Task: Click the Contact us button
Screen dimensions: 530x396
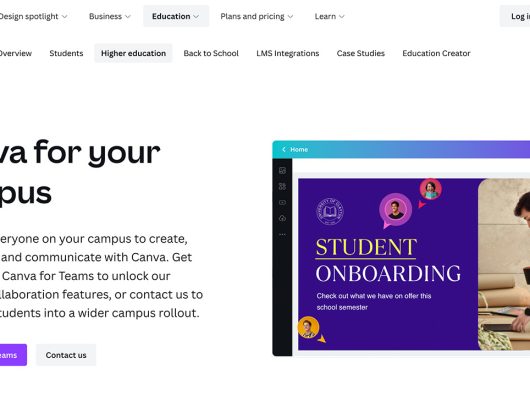Action: click(x=66, y=355)
